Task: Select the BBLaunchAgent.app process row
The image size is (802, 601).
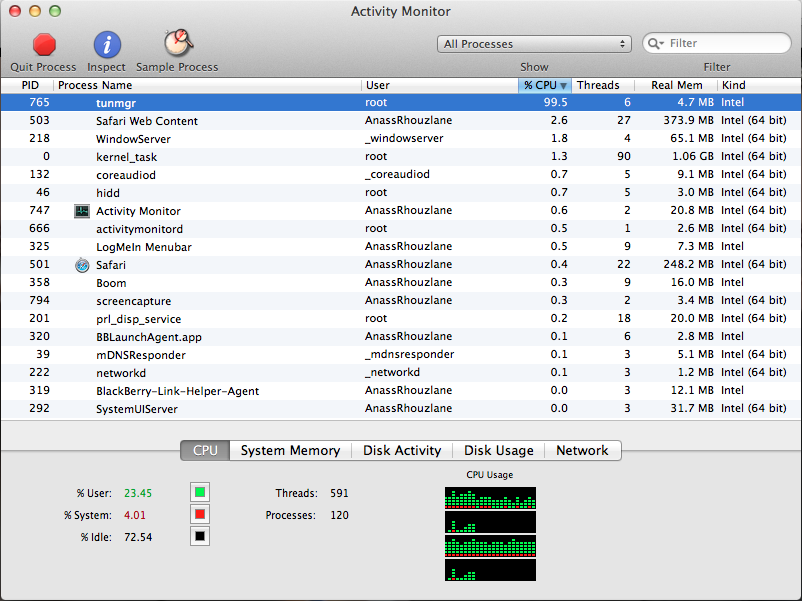Action: tap(401, 337)
